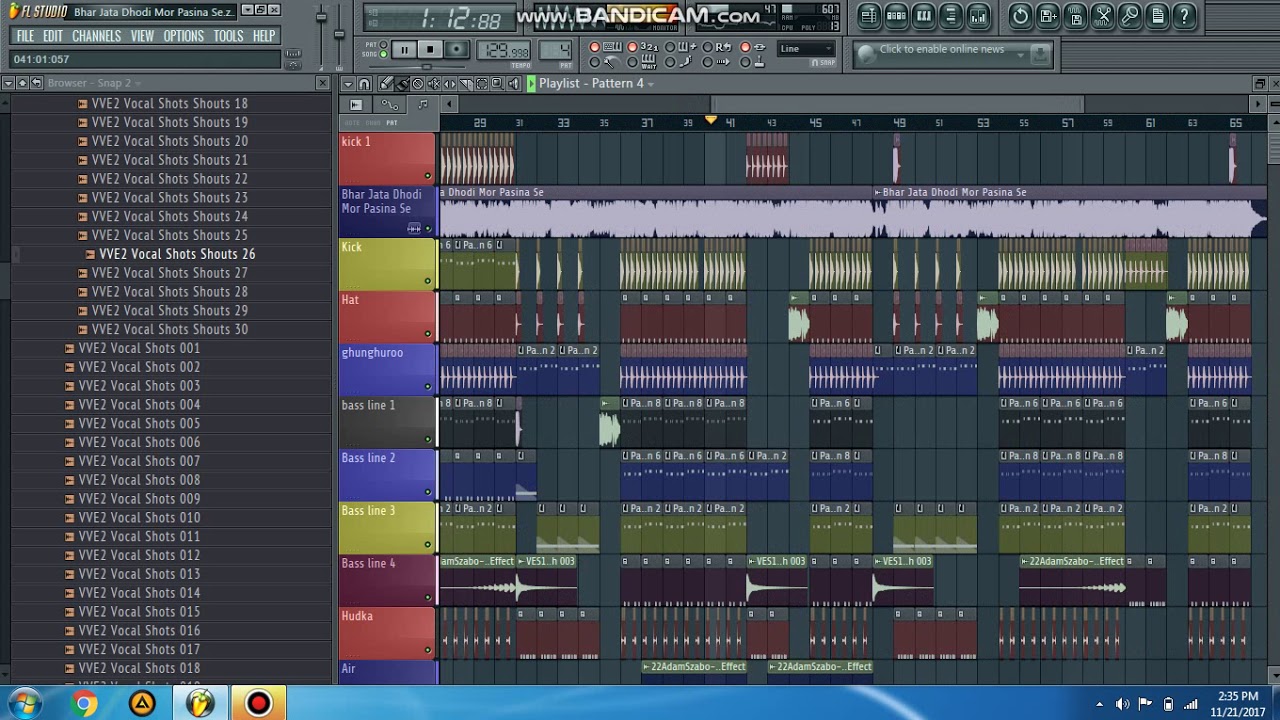Open the Line snap dropdown
The width and height of the screenshot is (1280, 720).
[x=806, y=49]
